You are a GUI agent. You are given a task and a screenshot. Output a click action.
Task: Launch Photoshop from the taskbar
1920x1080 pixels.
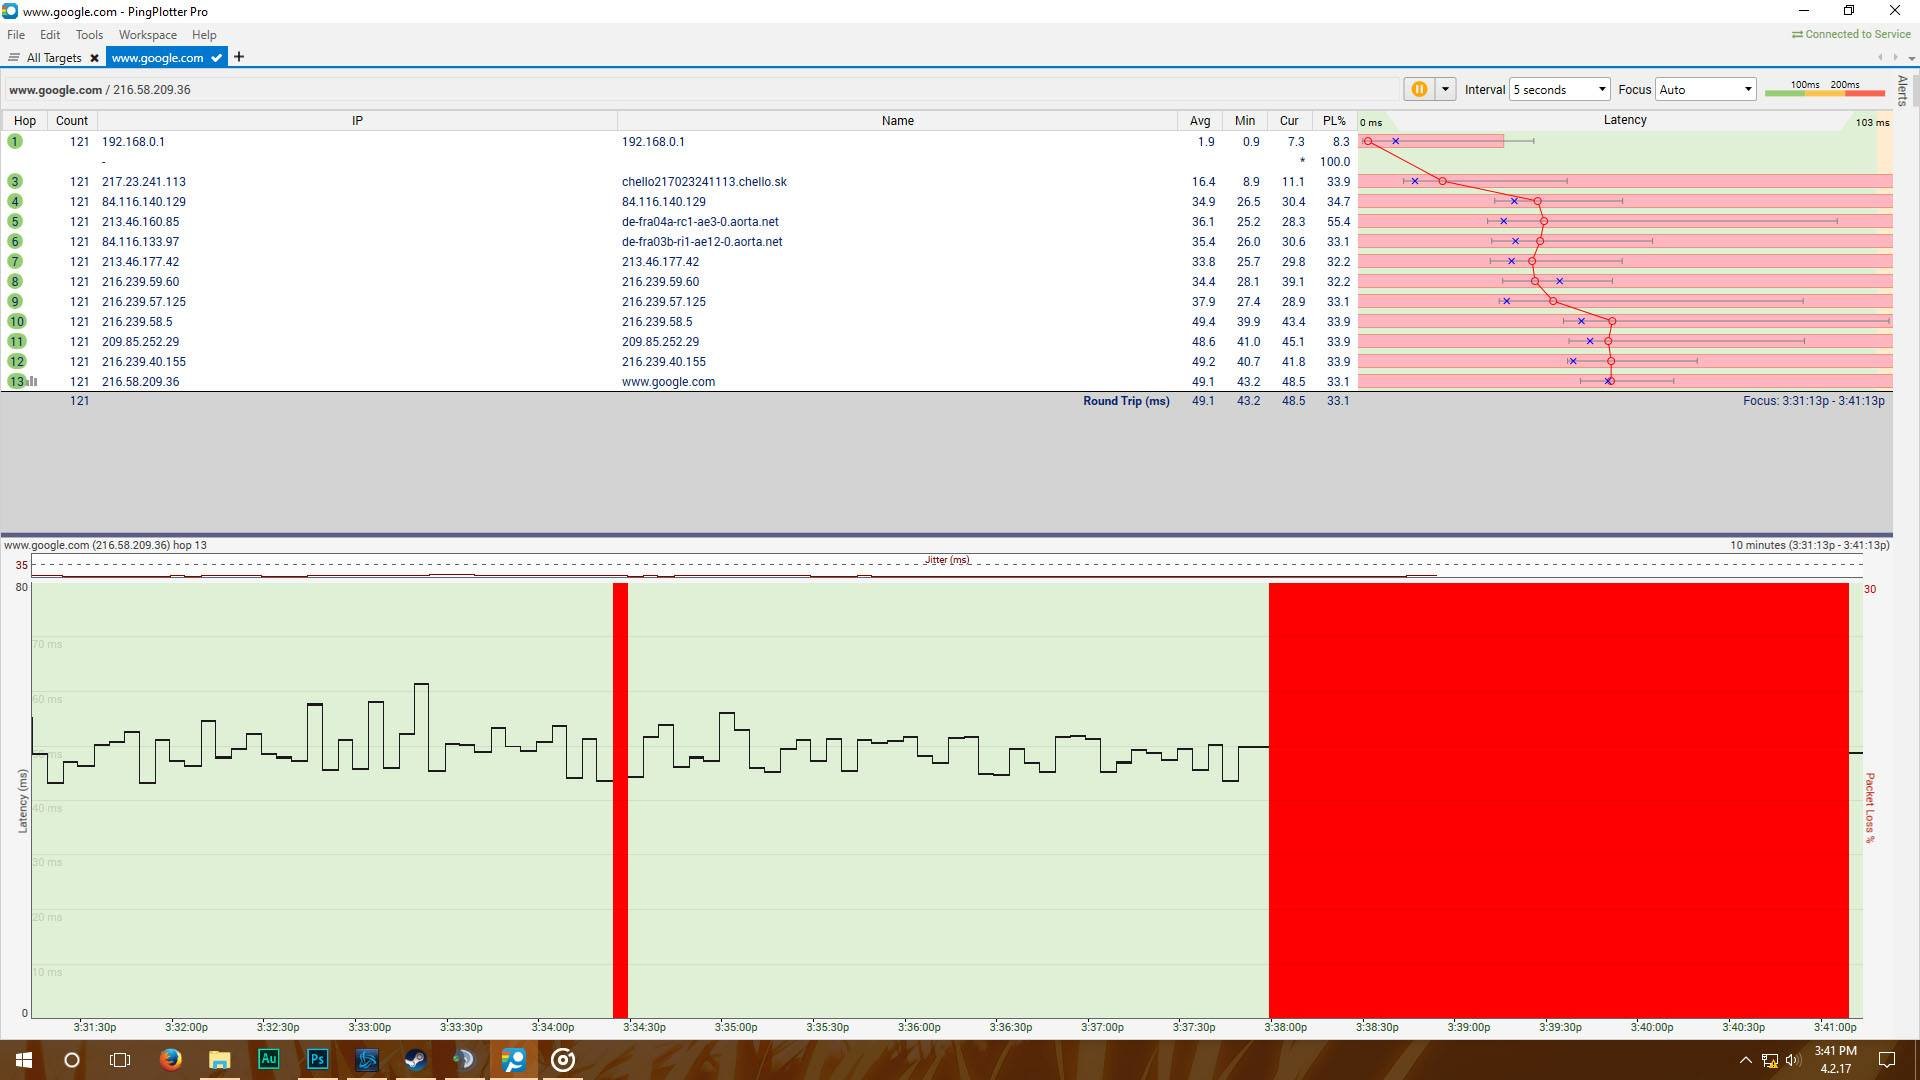pos(317,1059)
